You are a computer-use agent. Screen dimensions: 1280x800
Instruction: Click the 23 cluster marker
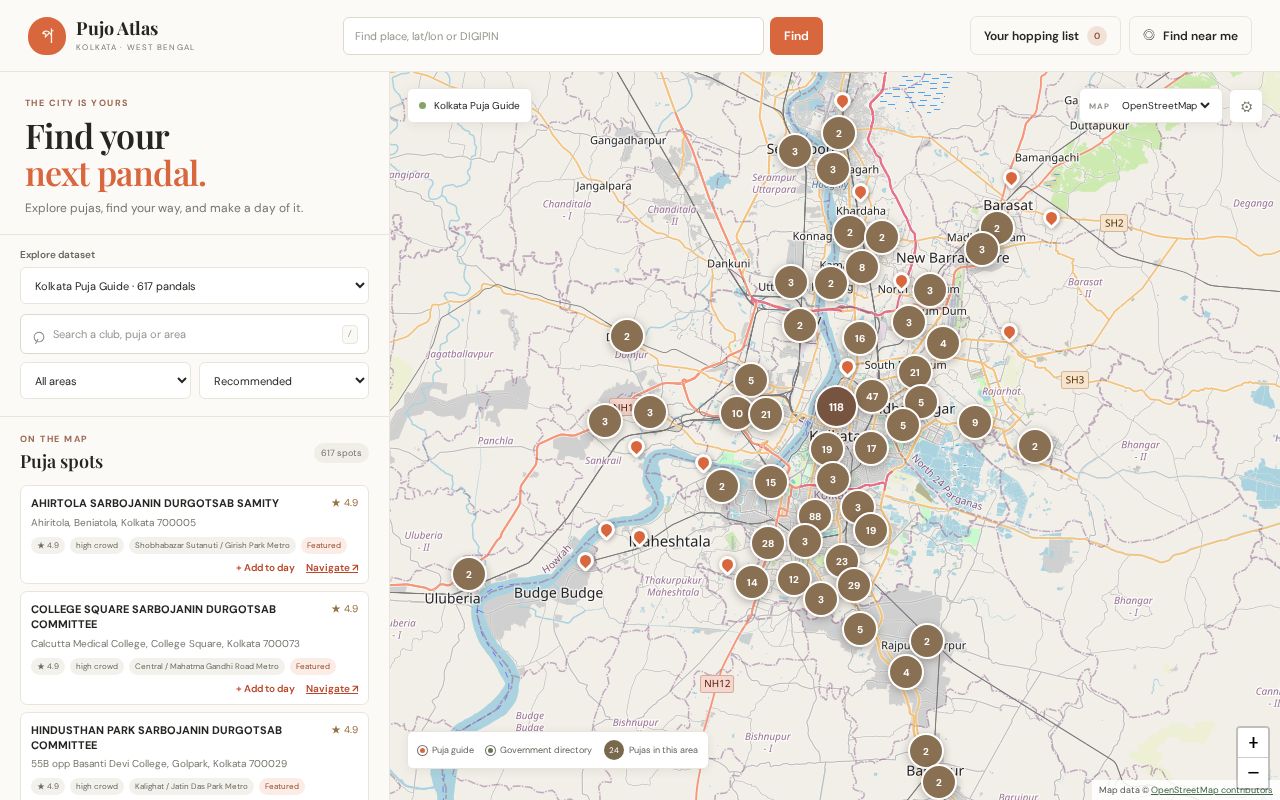click(842, 562)
